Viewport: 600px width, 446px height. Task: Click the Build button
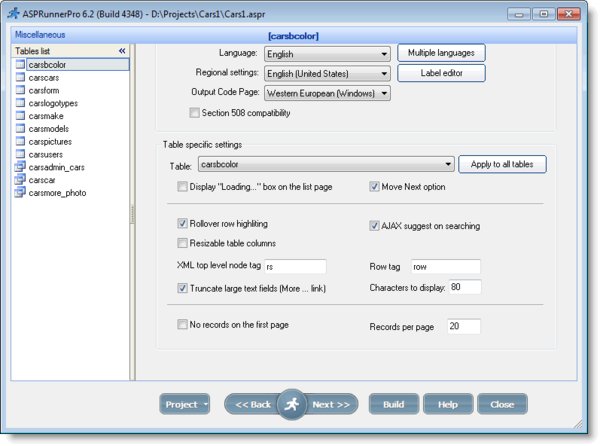point(394,404)
